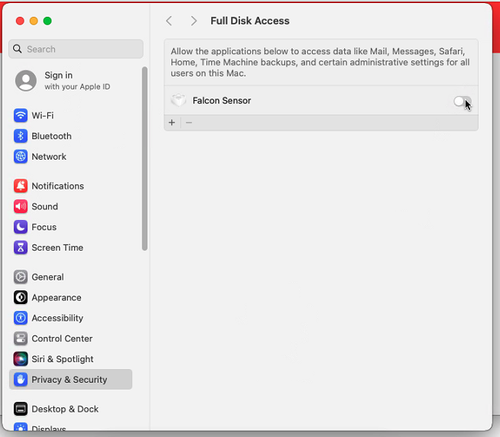The height and width of the screenshot is (437, 500).
Task: Close the System Settings window
Action: (20, 21)
